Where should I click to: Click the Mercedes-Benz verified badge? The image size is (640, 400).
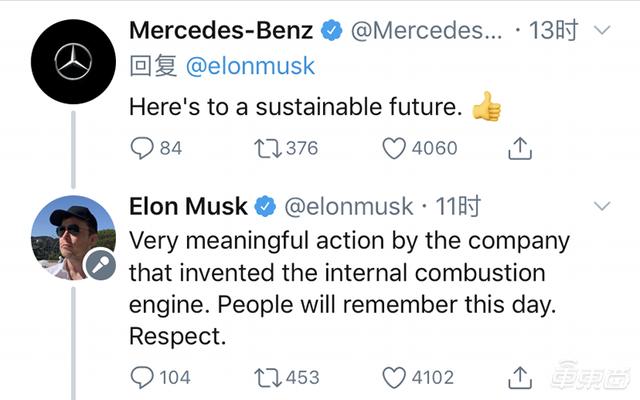click(331, 31)
